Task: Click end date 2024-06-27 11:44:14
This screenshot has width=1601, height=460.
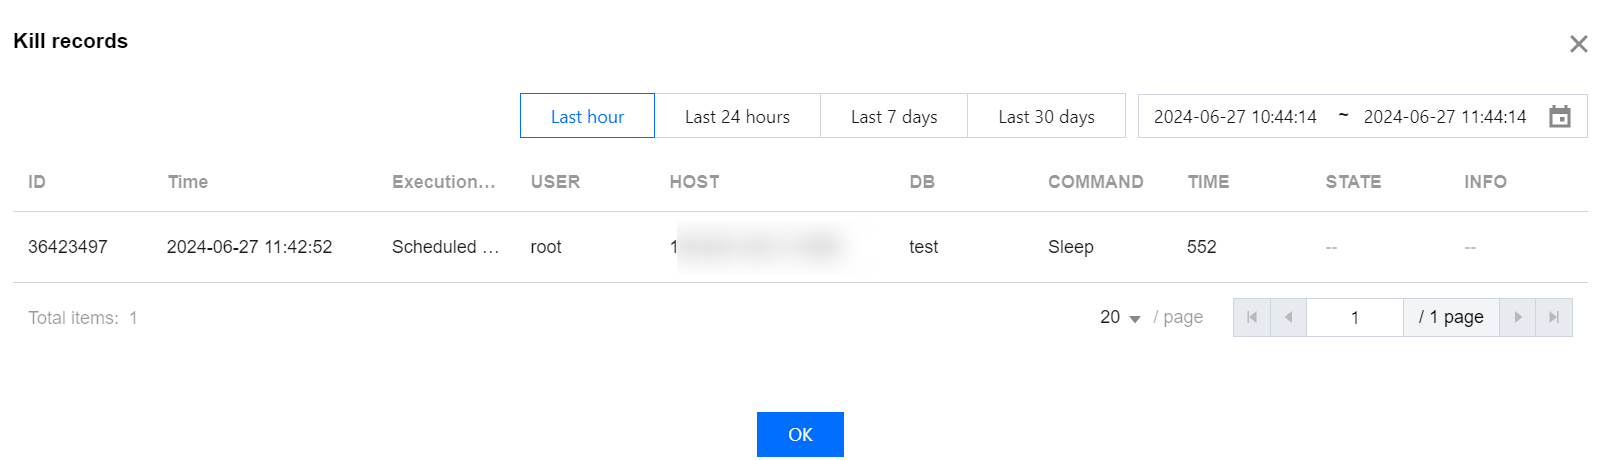Action: 1445,117
